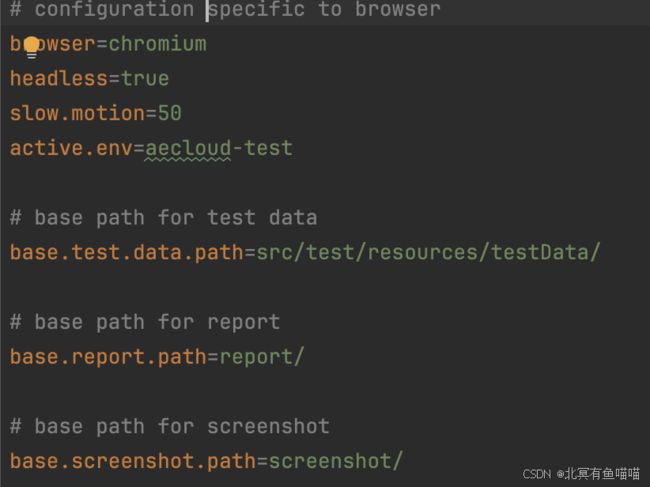Click the 'base.report.path' key
650x487 pixels.
pos(108,357)
